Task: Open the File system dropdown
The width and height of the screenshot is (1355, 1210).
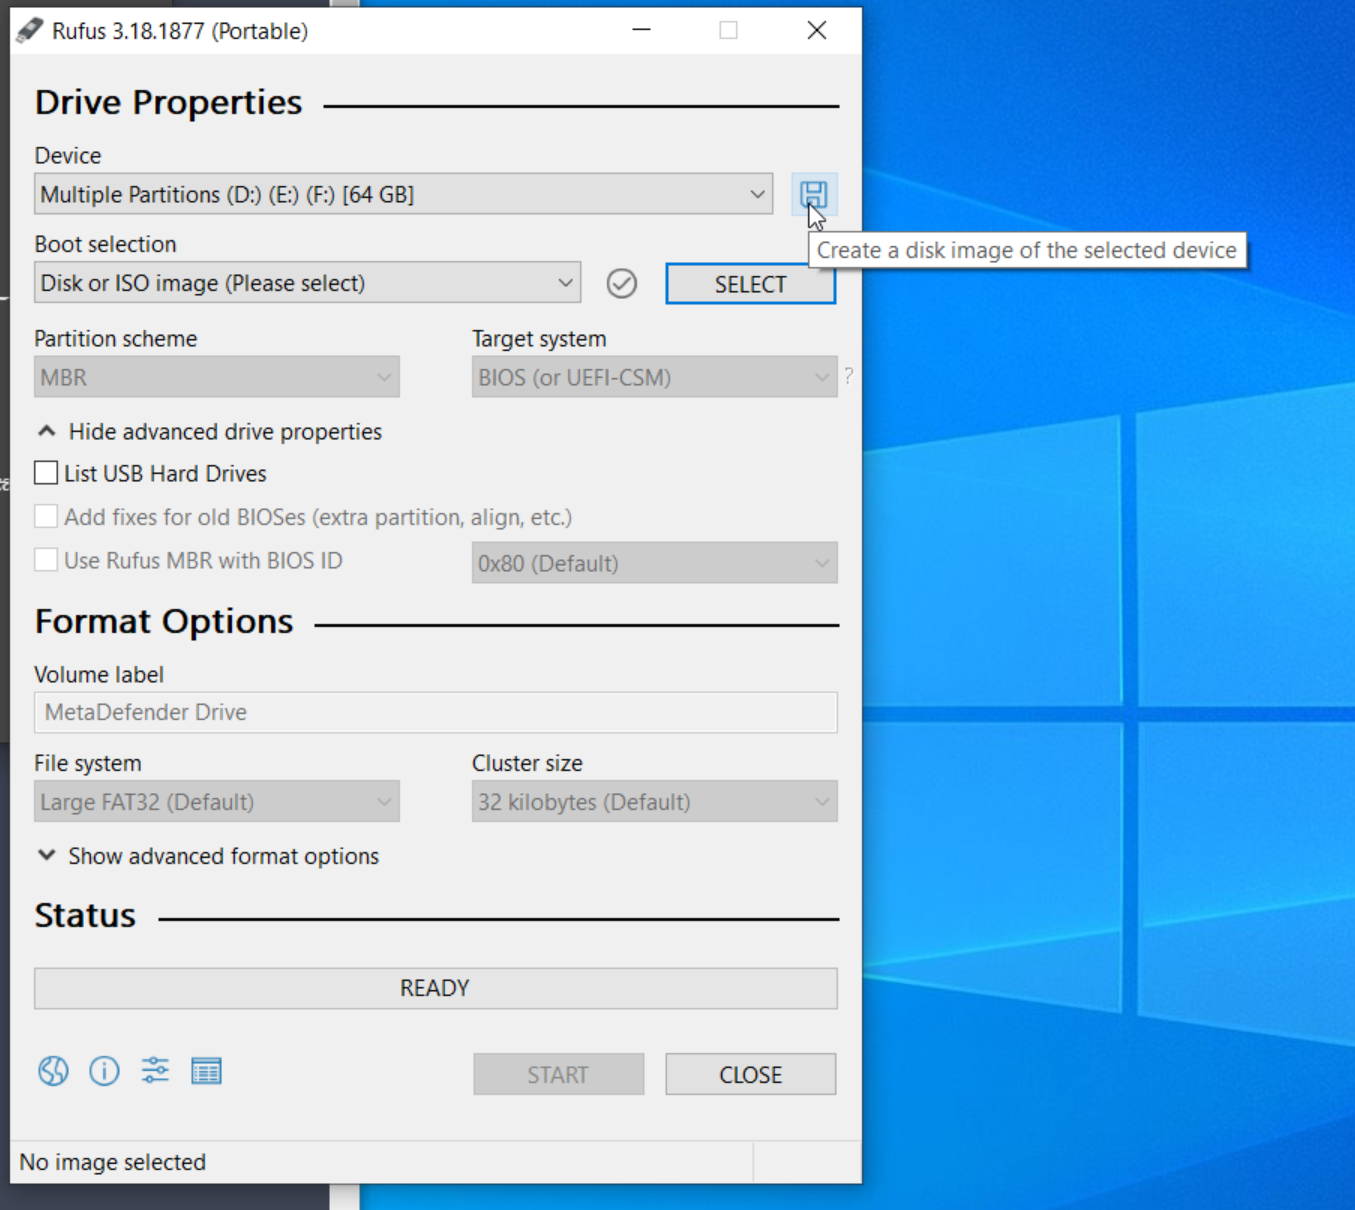Action: click(217, 802)
